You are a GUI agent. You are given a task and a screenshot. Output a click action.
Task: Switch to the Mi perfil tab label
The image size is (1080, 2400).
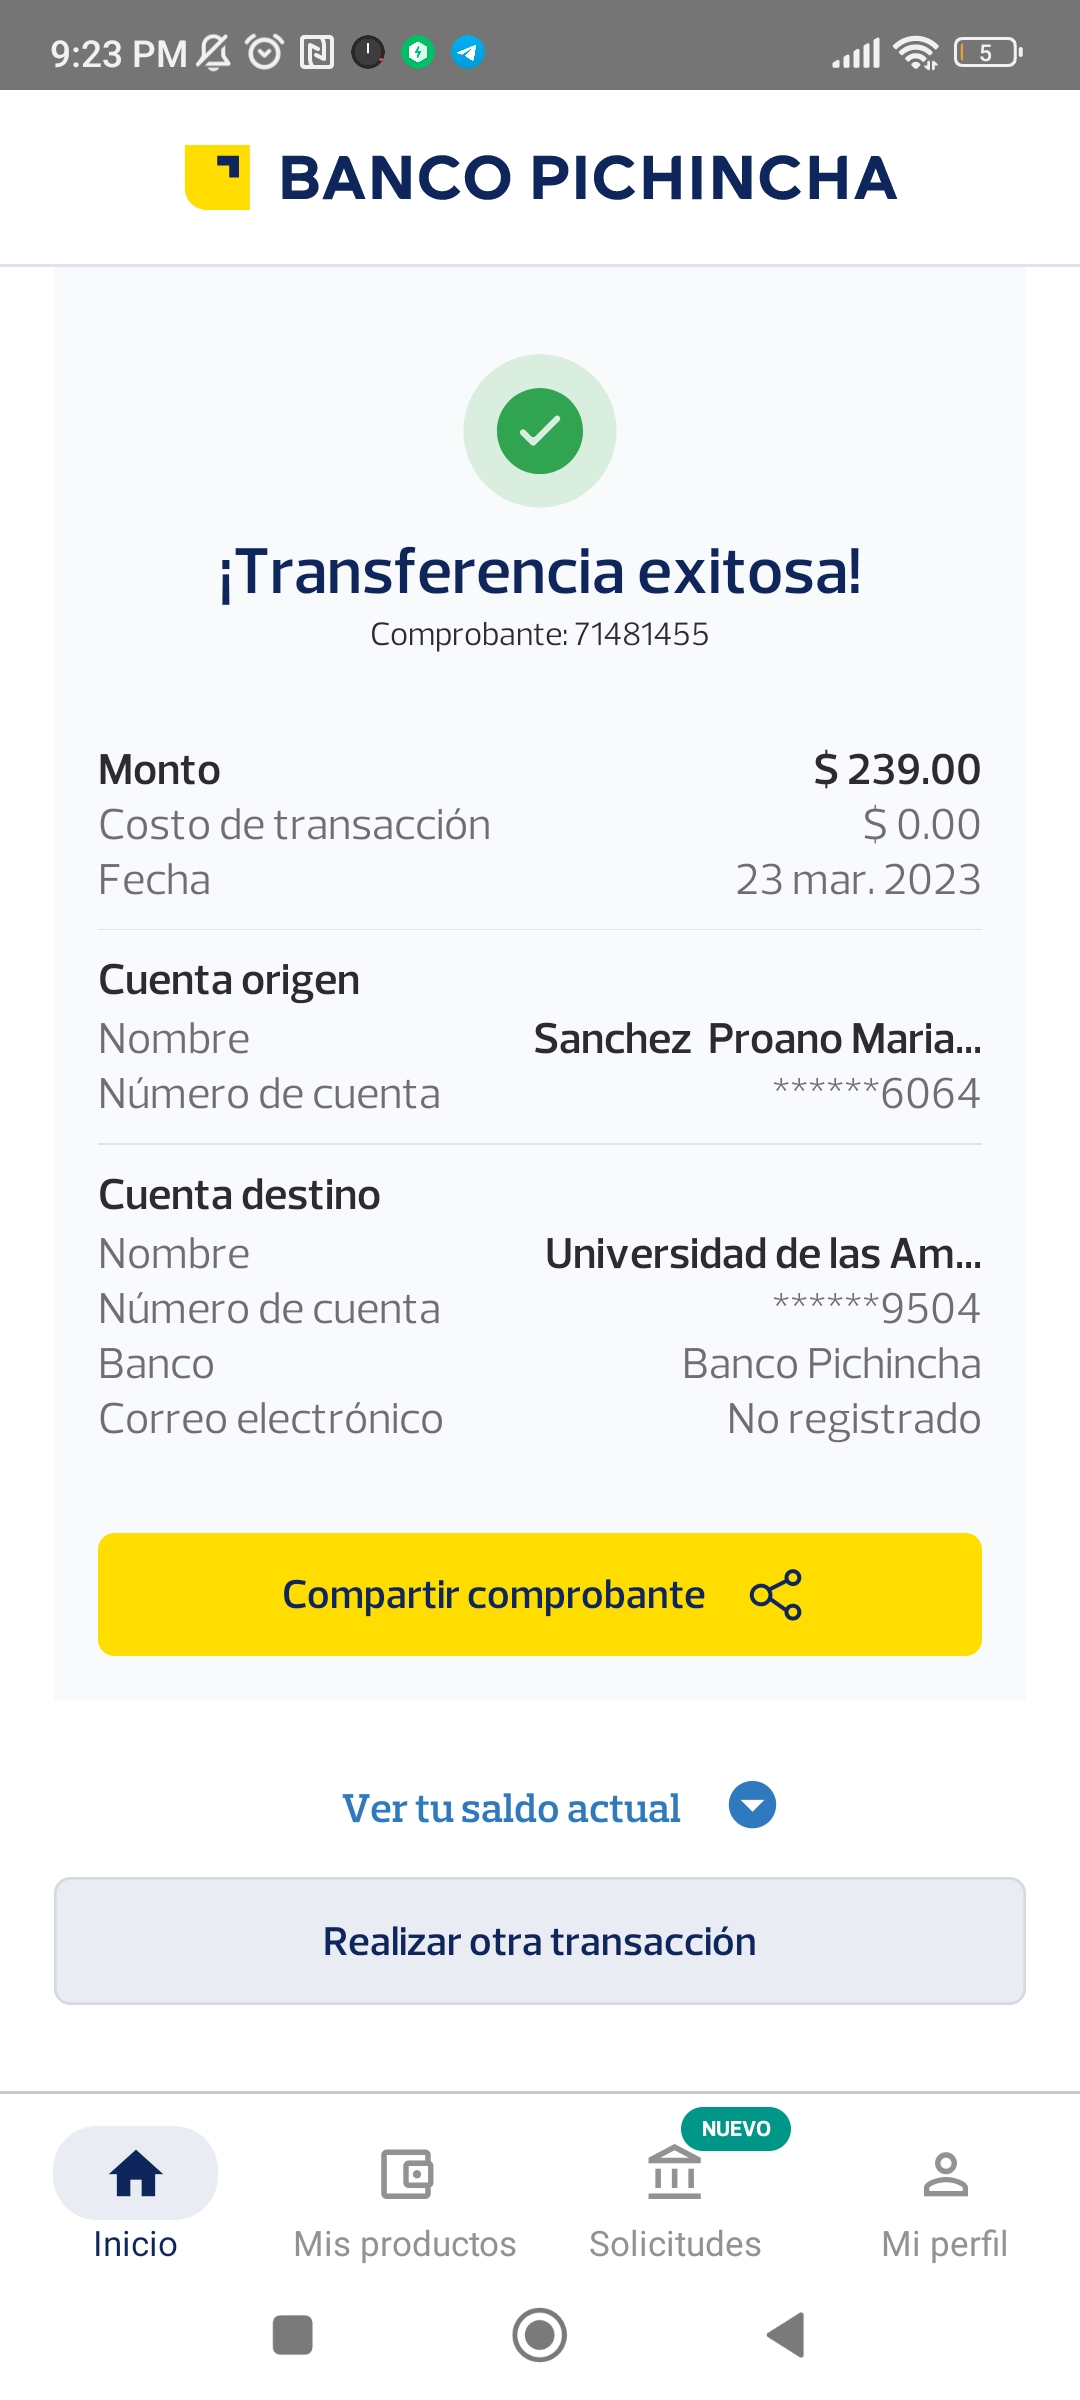point(945,2244)
